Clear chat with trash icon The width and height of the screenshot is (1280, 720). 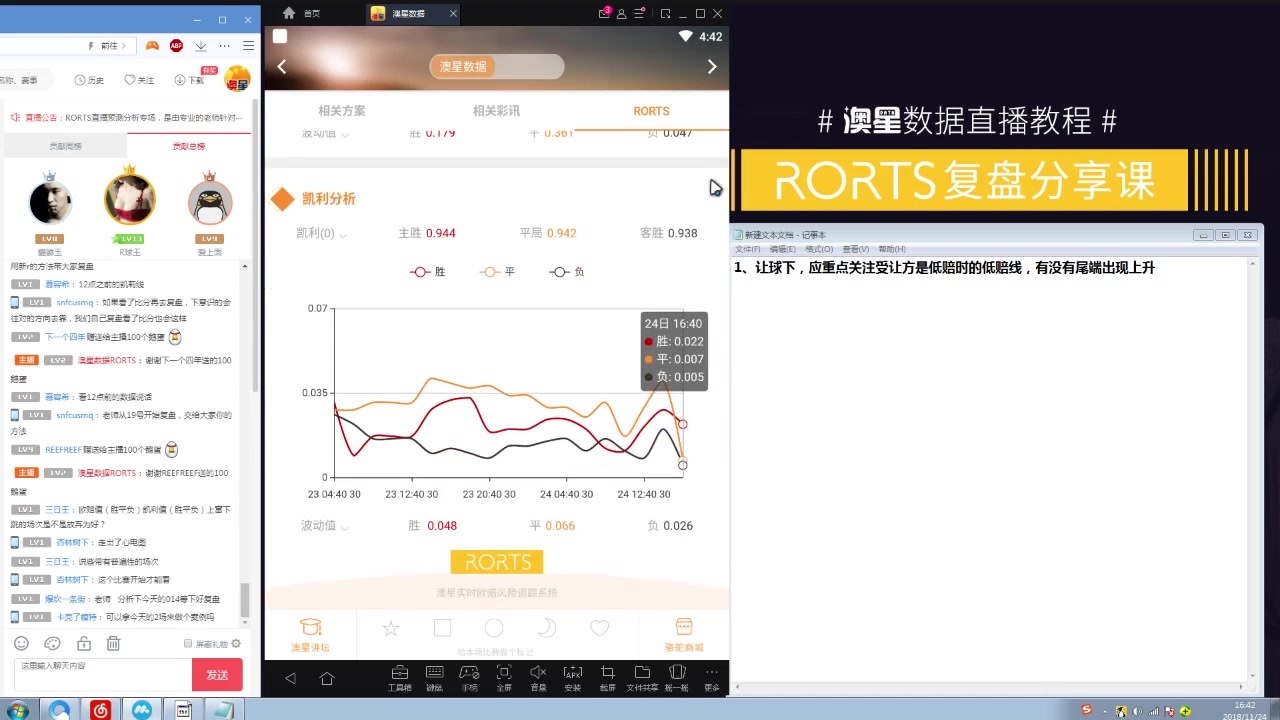pos(114,643)
